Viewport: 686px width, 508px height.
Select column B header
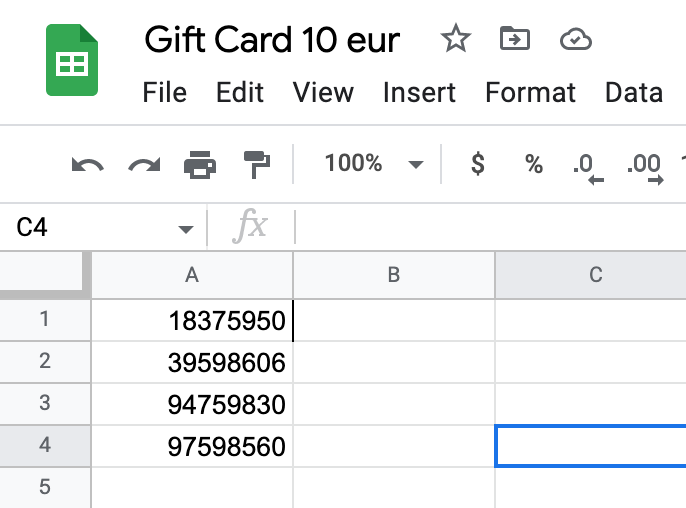(393, 275)
